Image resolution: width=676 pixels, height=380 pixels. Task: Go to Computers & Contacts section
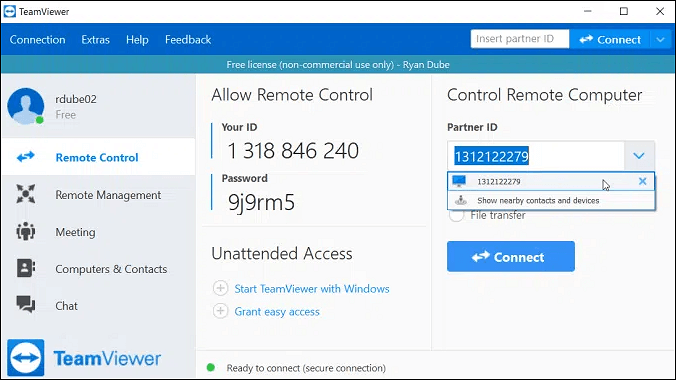pos(98,269)
